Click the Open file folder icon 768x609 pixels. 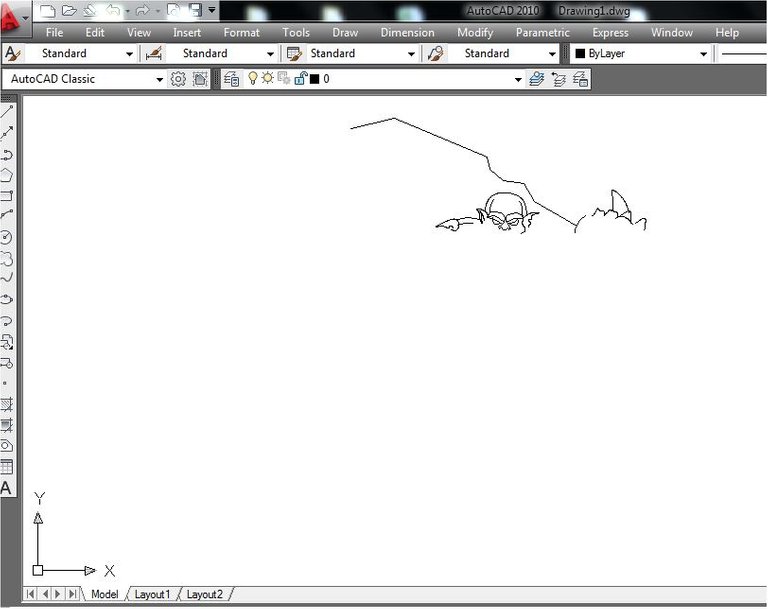click(x=69, y=10)
